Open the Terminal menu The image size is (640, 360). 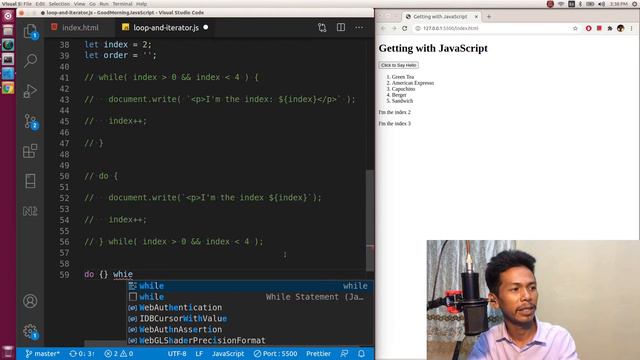pos(122,4)
